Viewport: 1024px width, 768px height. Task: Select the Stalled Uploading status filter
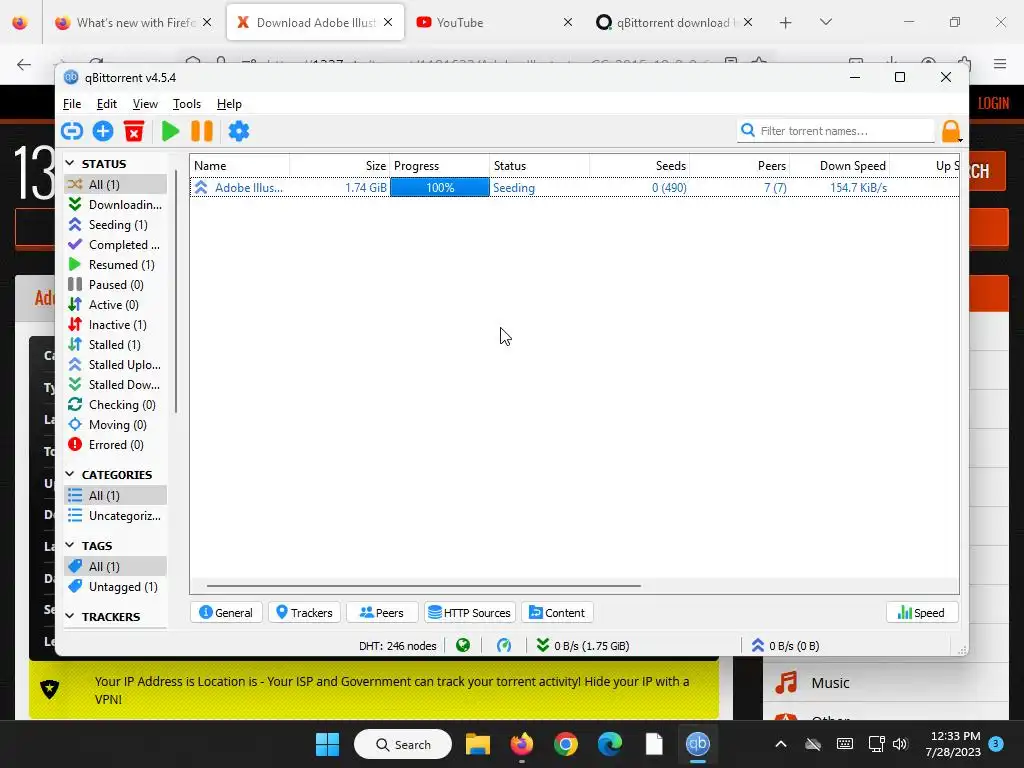point(116,365)
